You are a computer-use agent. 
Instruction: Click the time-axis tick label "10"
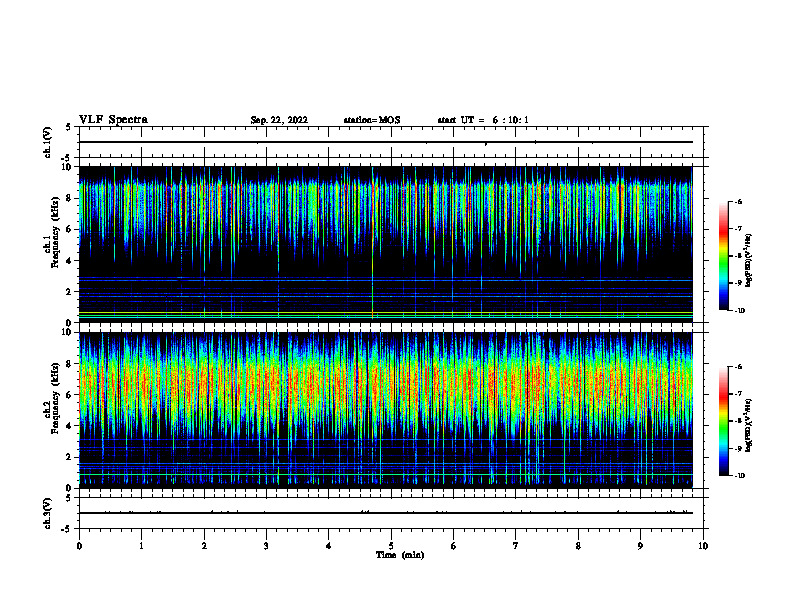tap(703, 546)
